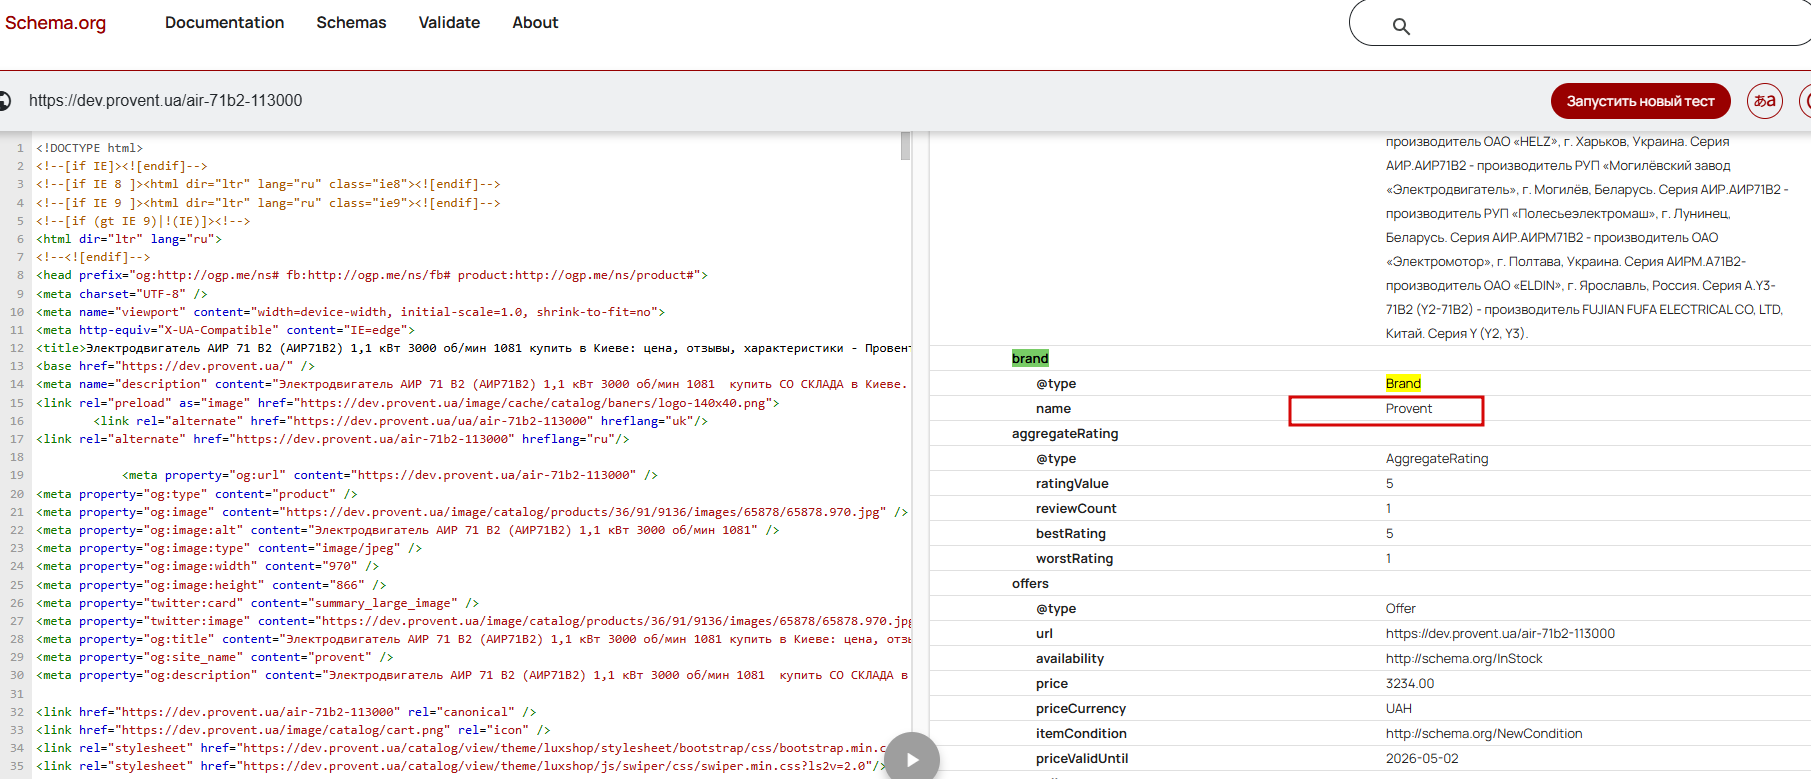Click the highlighted Brand type value
Viewport: 1811px width, 779px height.
coord(1403,383)
